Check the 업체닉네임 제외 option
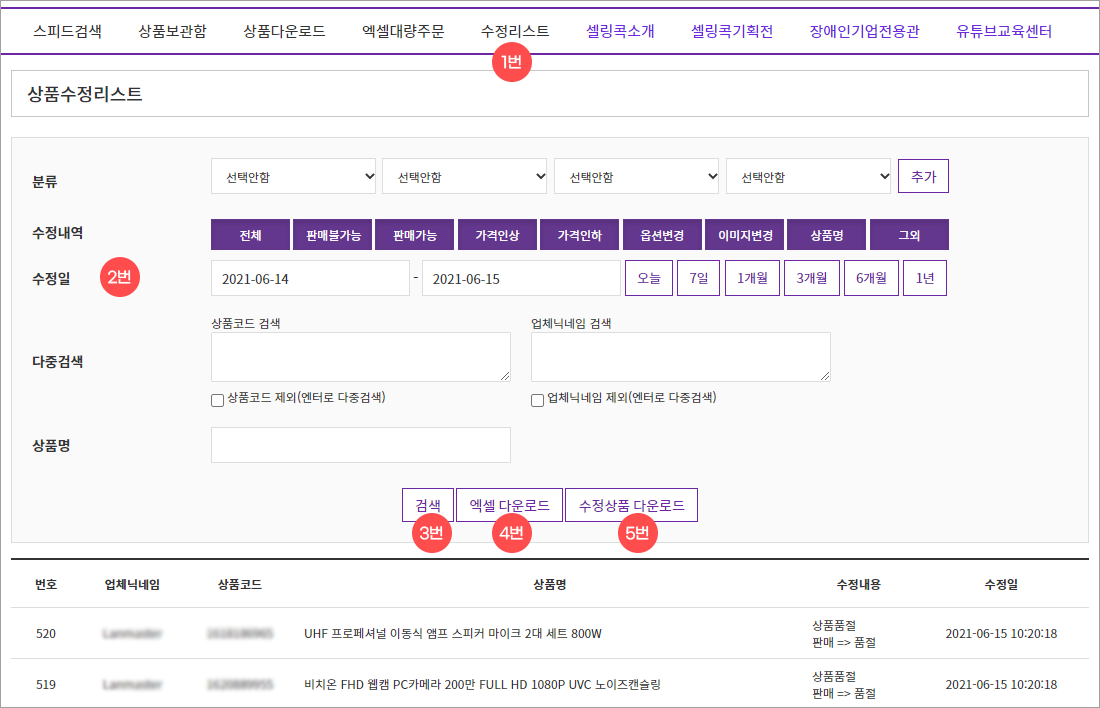 point(536,400)
